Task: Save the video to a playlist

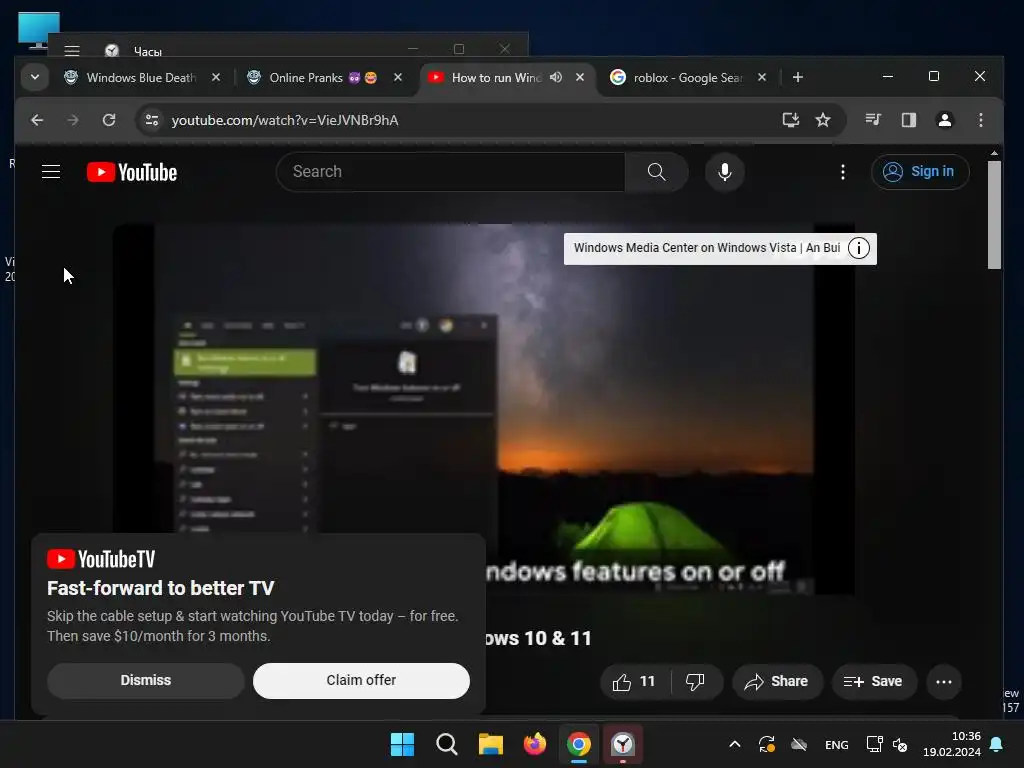Action: pyautogui.click(x=873, y=682)
